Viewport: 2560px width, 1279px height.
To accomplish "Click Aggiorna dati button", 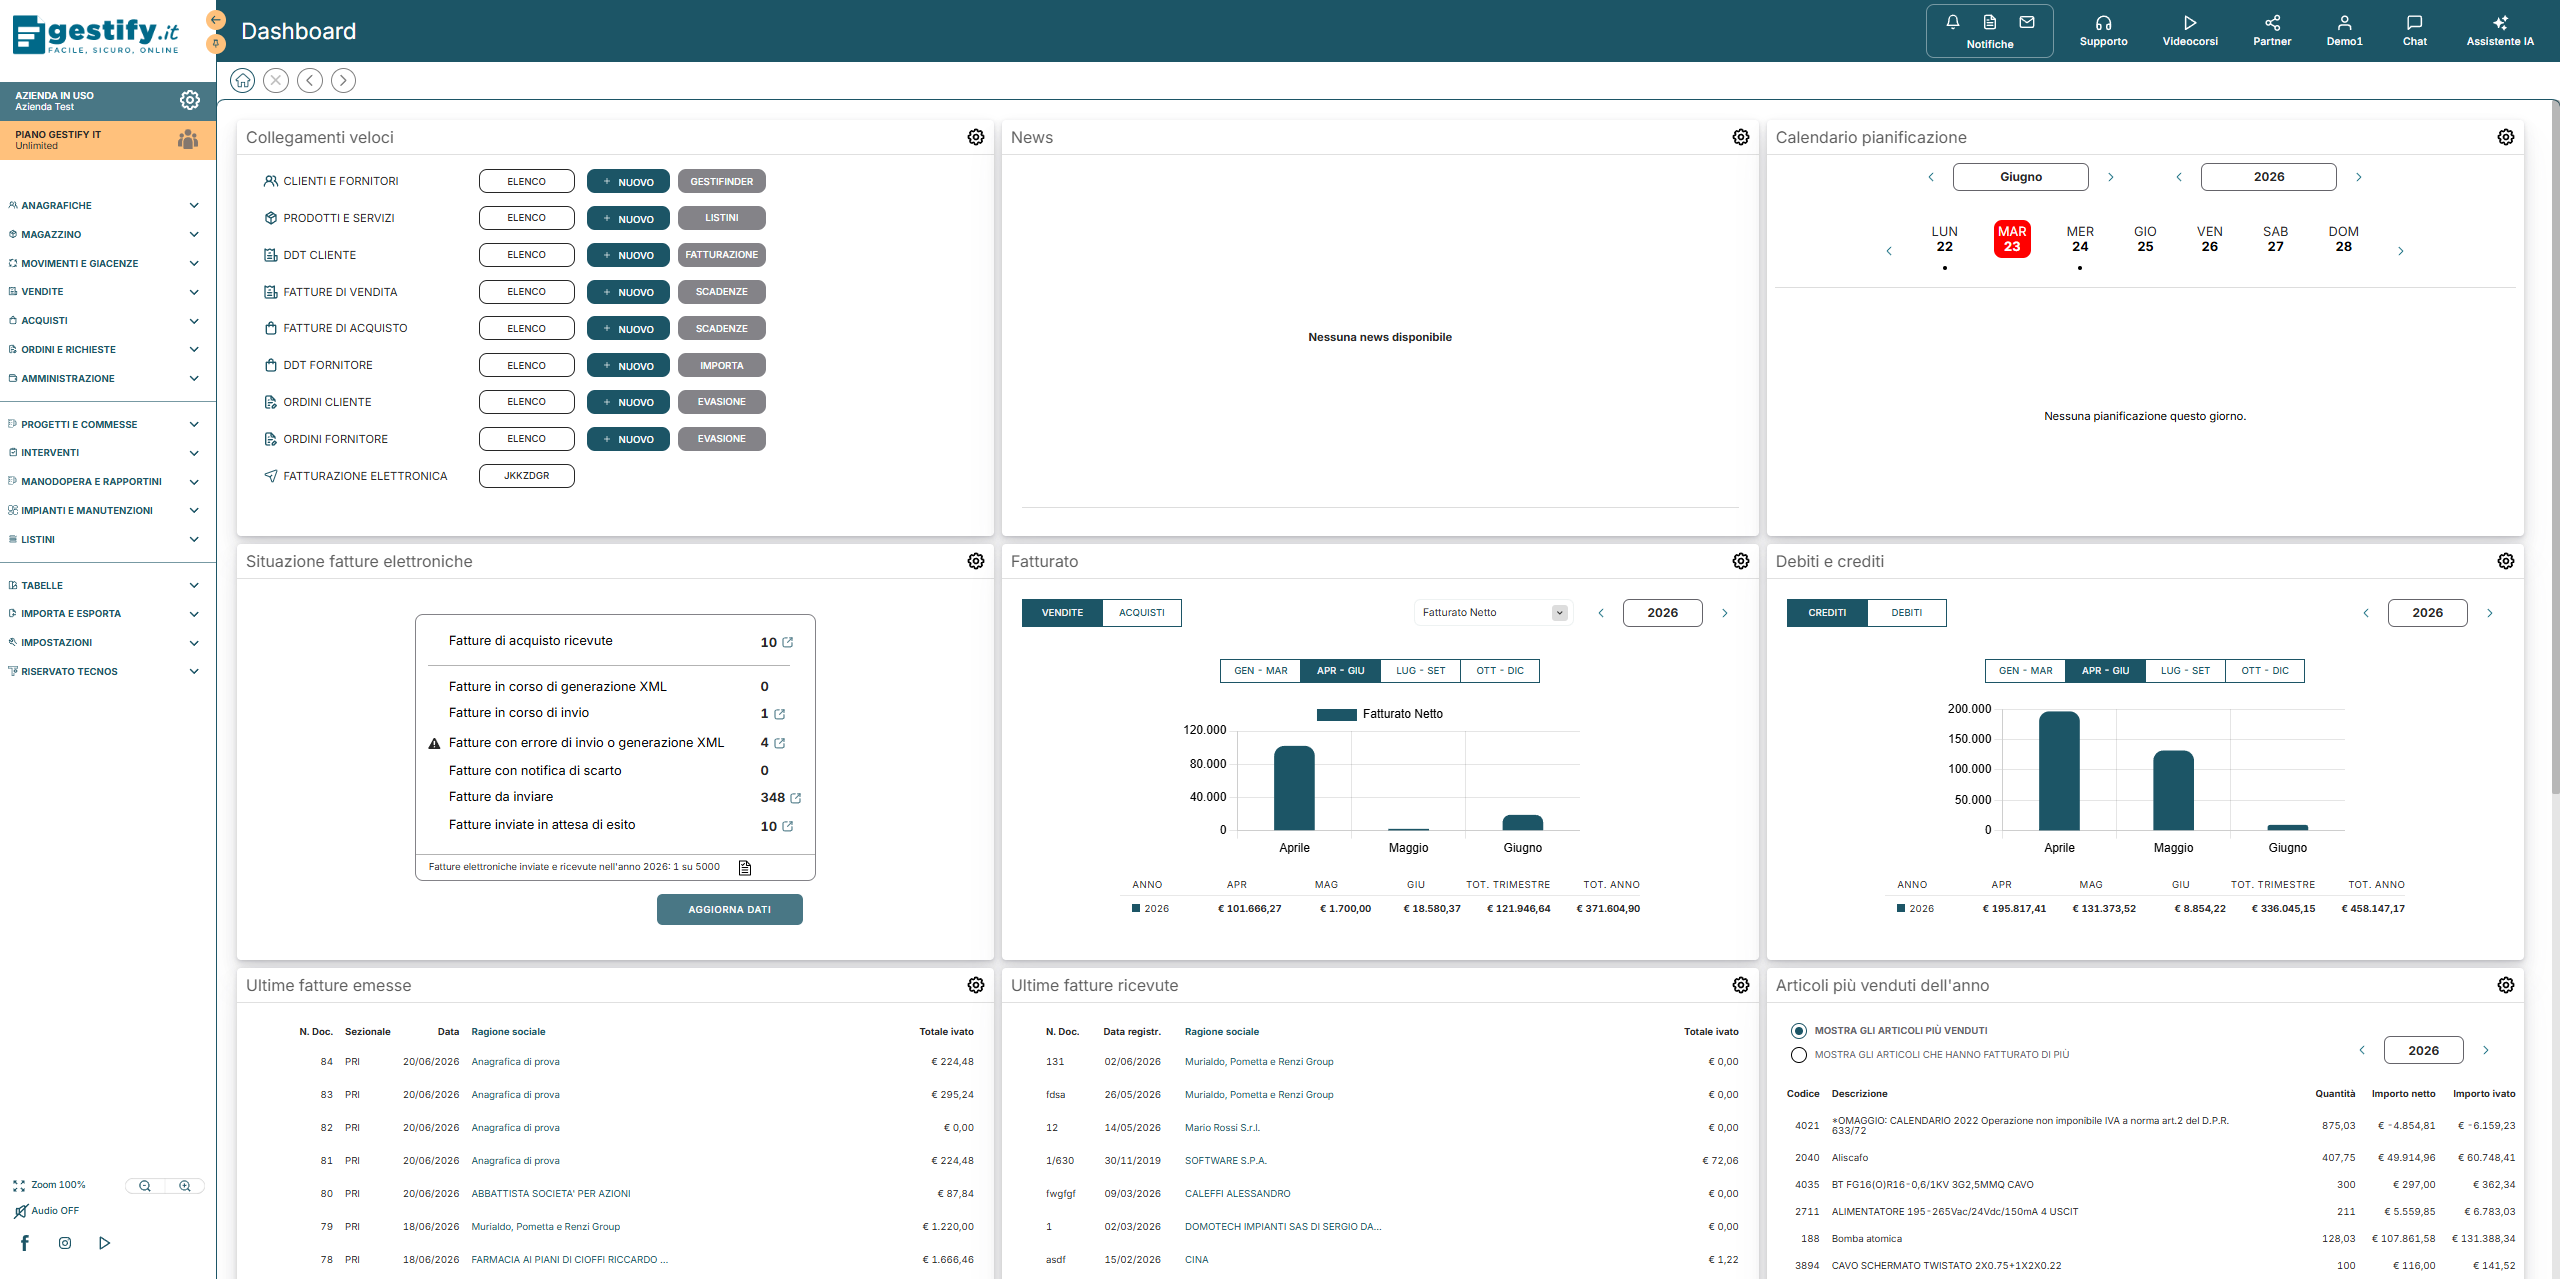I will coord(729,910).
